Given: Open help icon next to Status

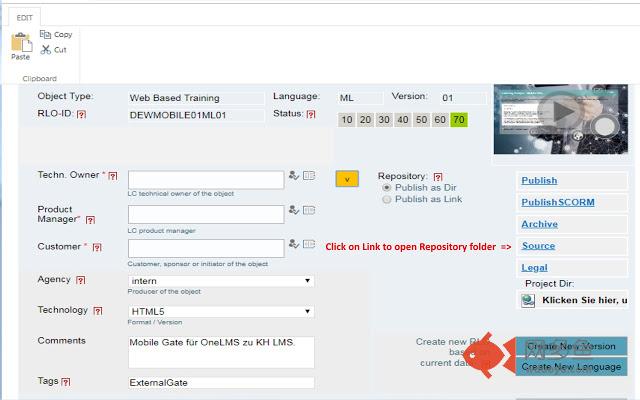Looking at the screenshot, I should click(311, 114).
